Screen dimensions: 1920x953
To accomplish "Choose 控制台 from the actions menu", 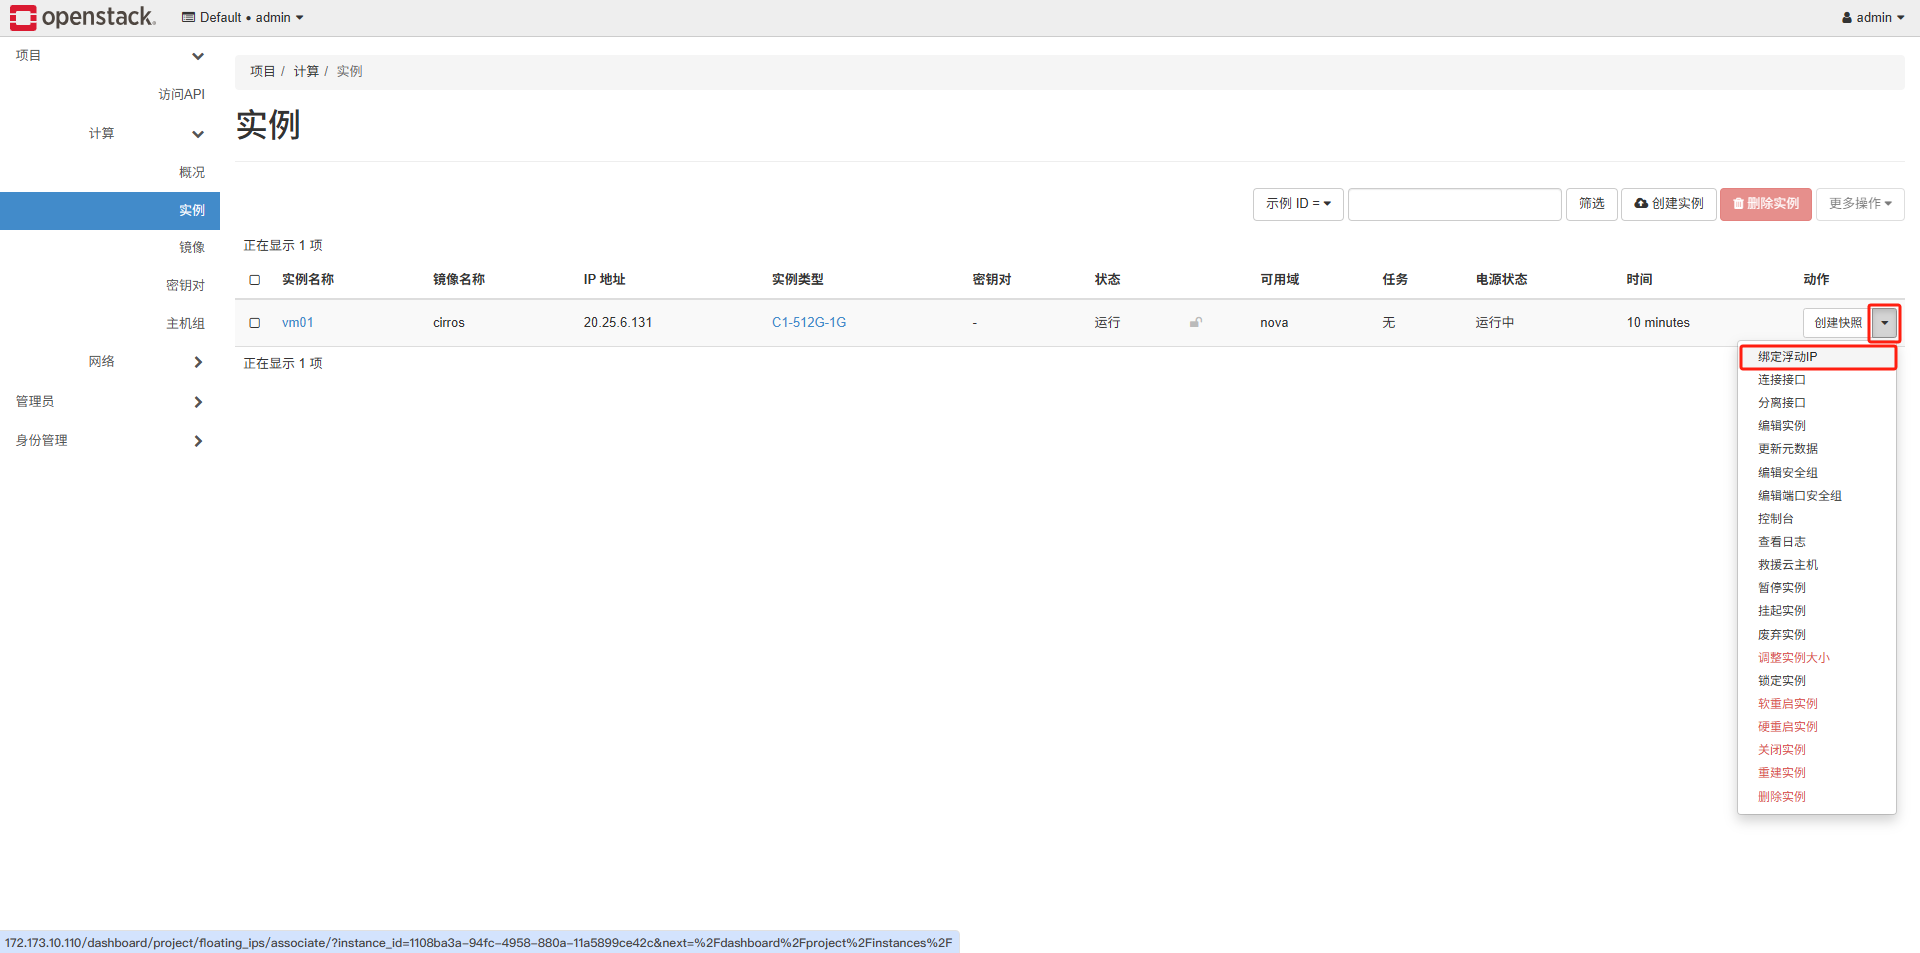I will tap(1817, 519).
